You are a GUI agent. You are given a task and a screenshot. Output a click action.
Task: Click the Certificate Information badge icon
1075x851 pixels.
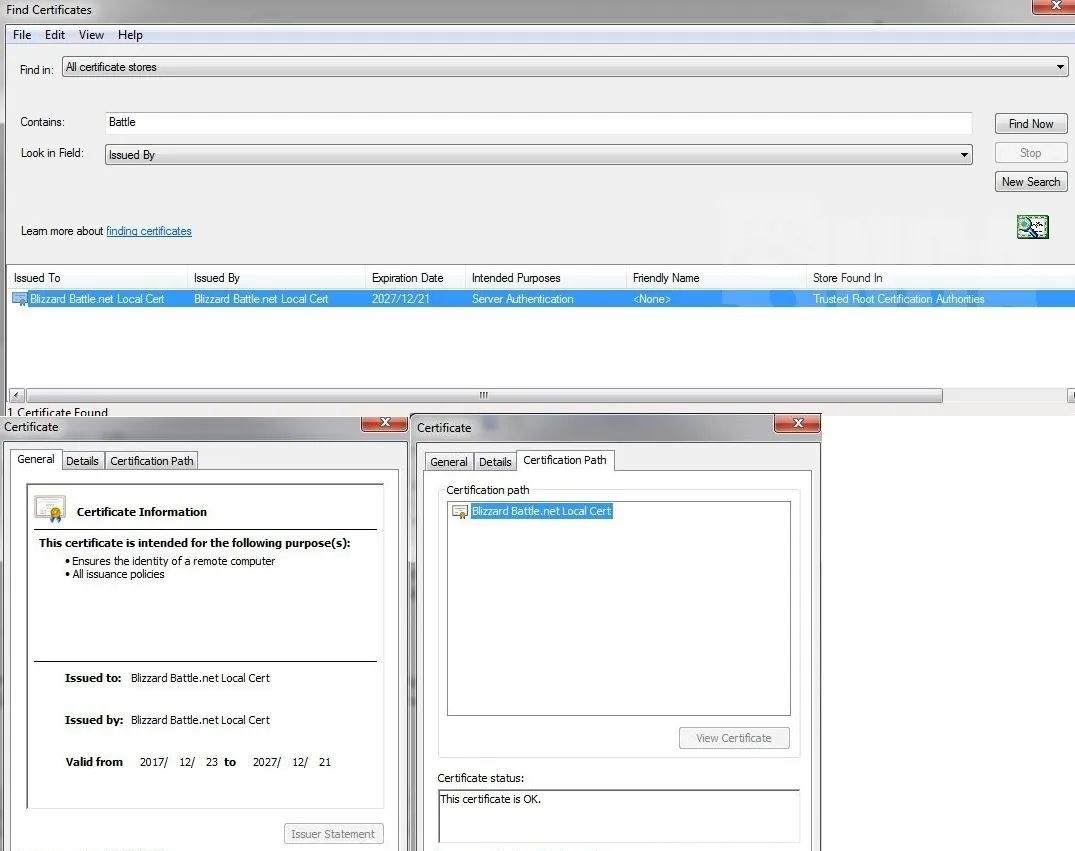click(x=50, y=510)
